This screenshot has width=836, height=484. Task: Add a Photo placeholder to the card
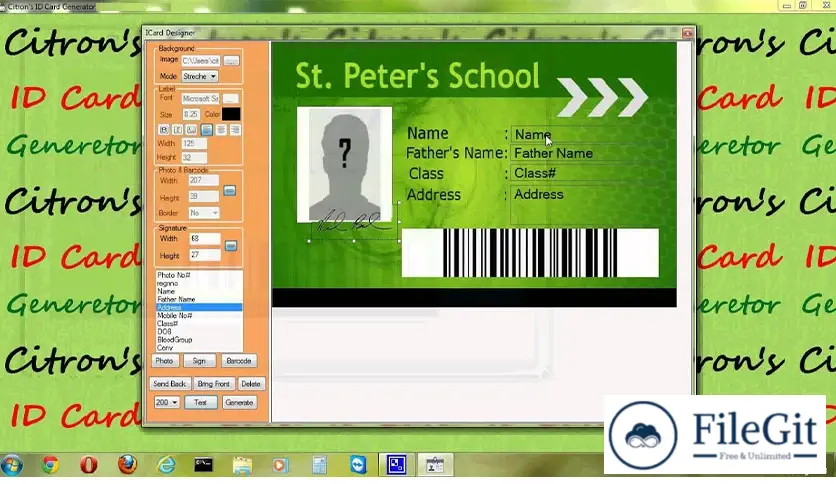point(164,361)
